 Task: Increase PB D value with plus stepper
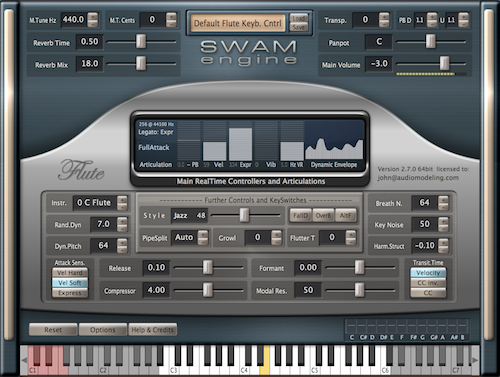432,16
